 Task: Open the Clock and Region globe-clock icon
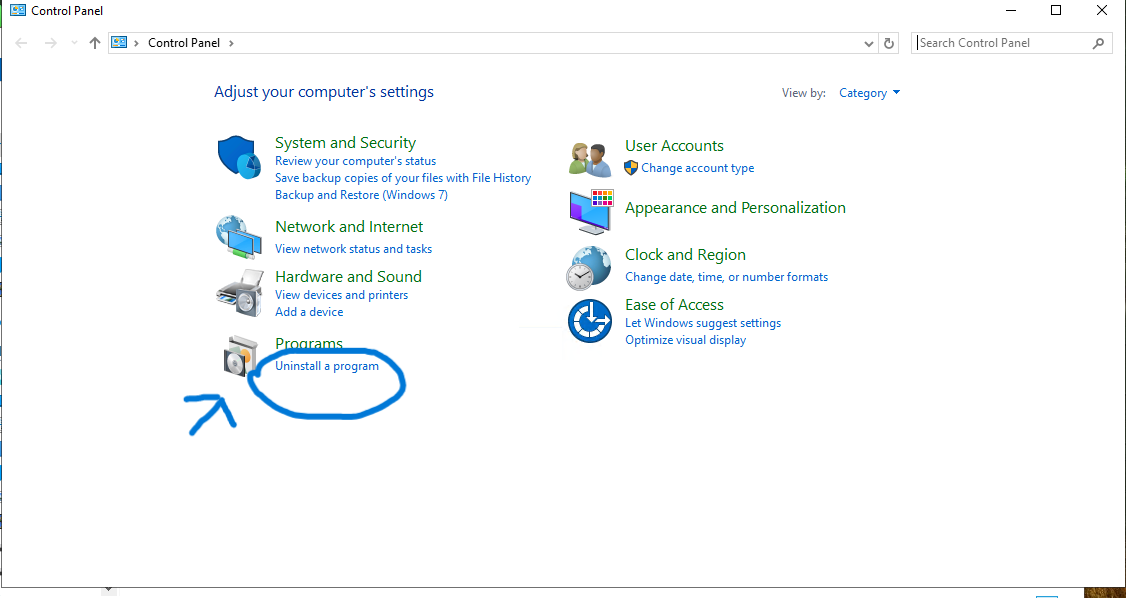coord(589,267)
